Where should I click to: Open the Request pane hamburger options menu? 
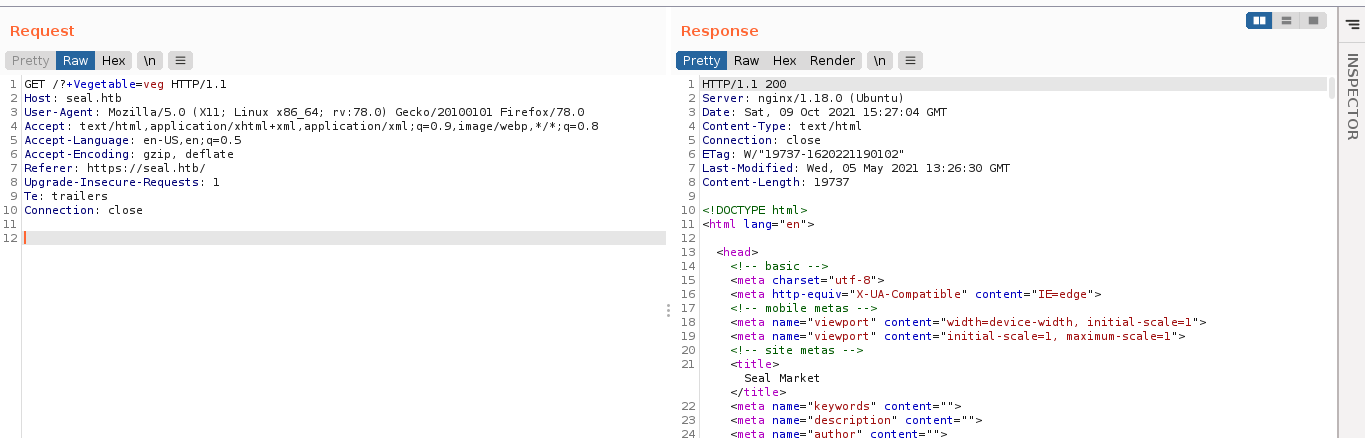(x=180, y=61)
